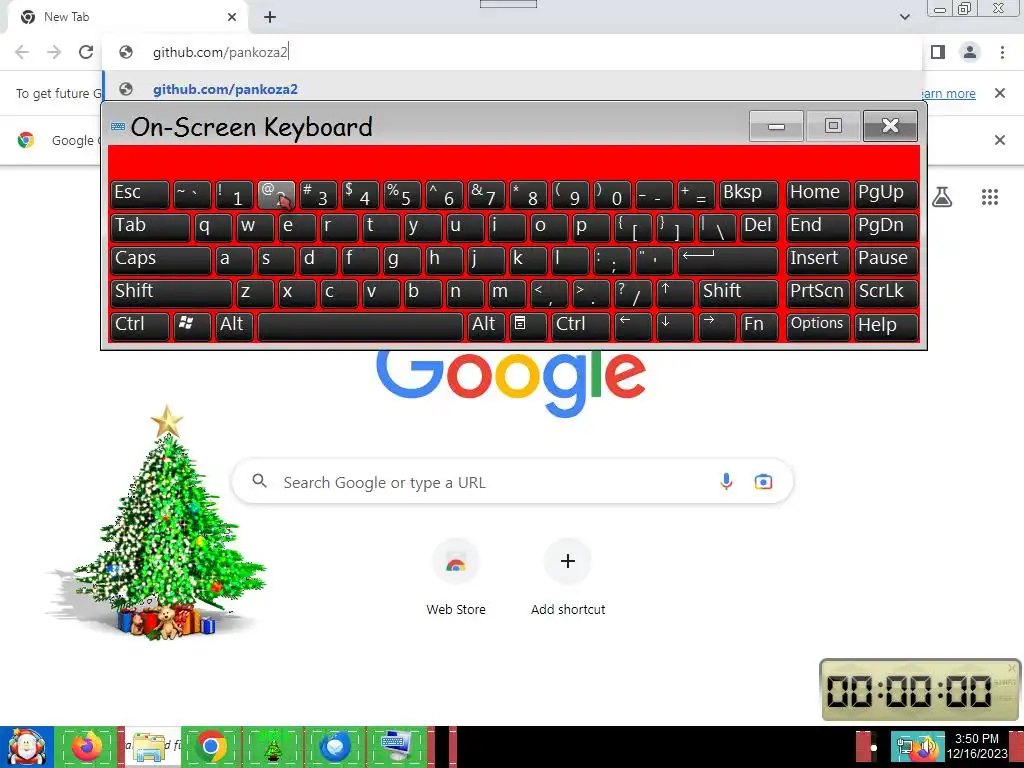
Task: Toggle ScrLk key
Action: click(x=886, y=293)
